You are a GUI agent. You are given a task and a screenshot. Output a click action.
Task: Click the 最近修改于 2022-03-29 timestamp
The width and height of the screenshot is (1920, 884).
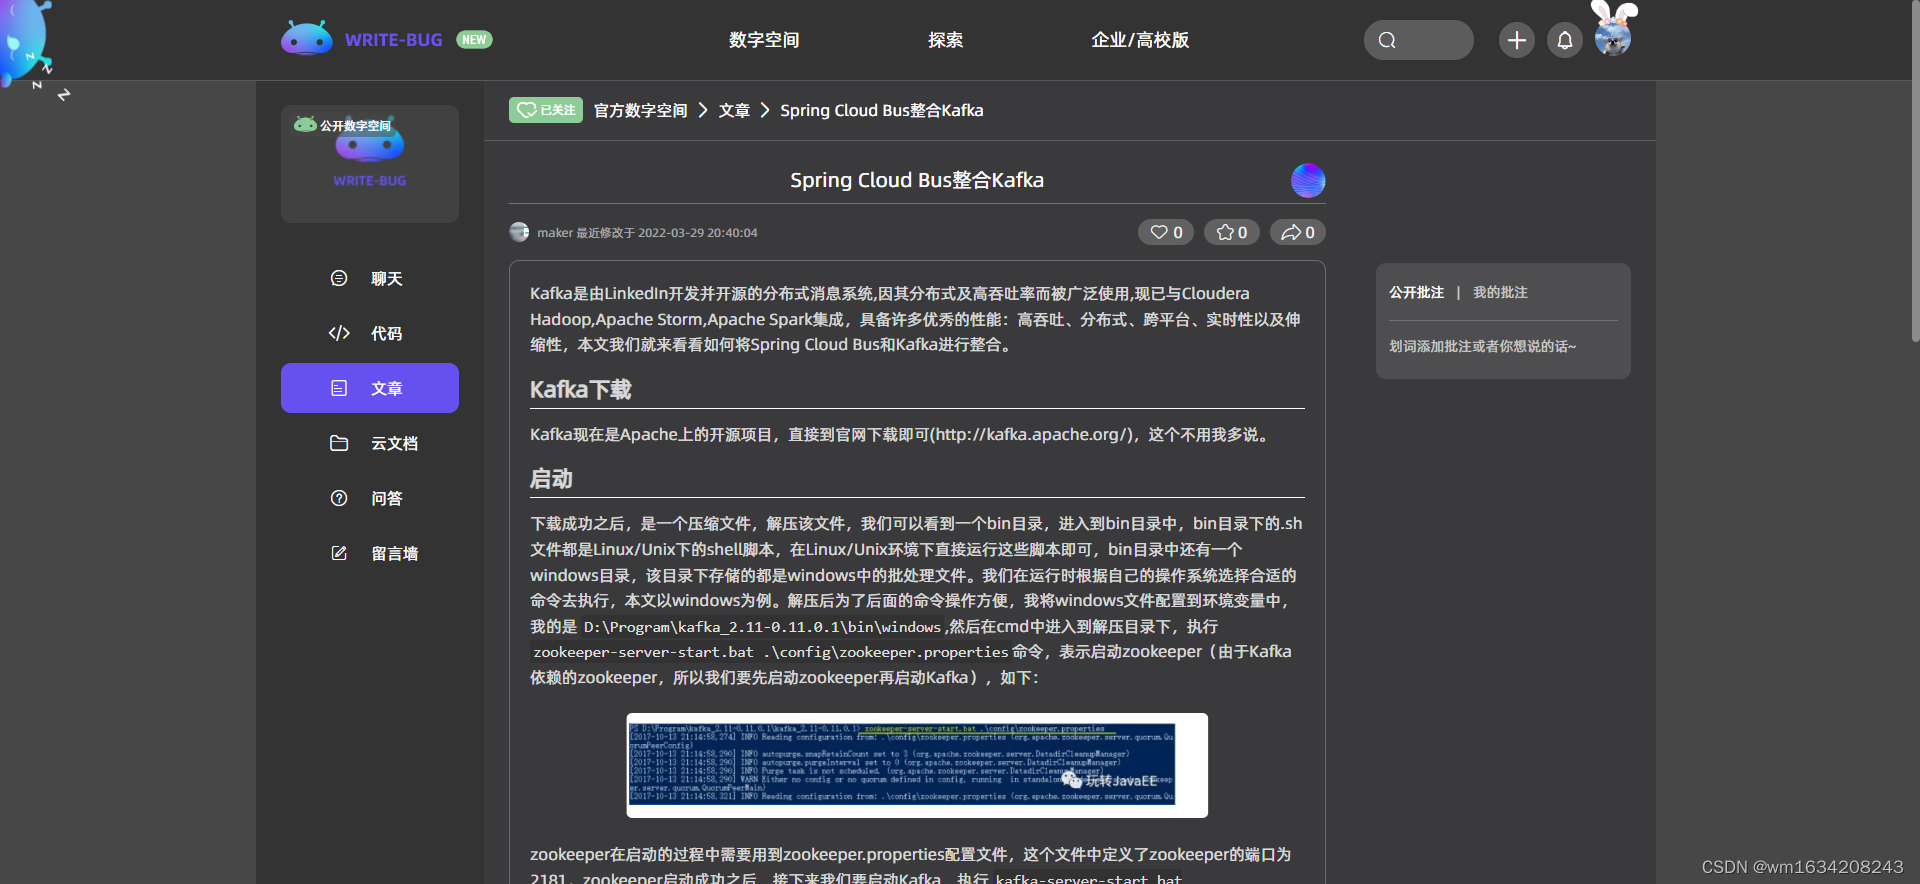coord(667,232)
